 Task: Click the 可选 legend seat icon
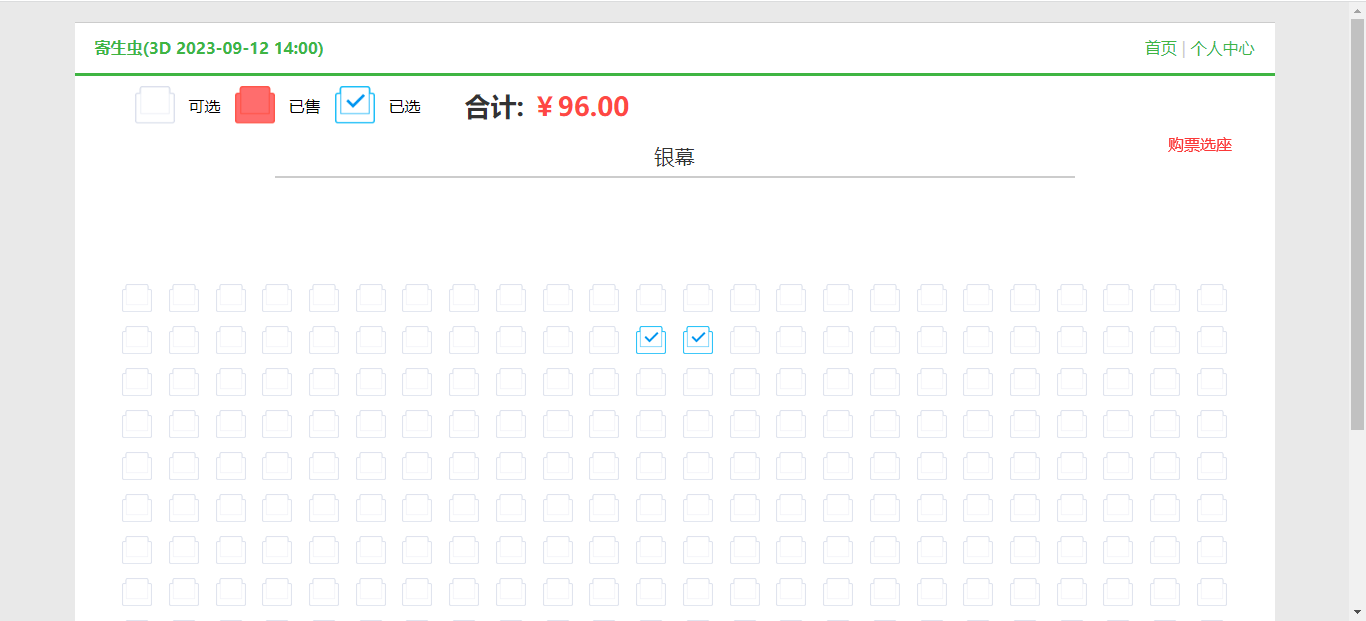pyautogui.click(x=155, y=105)
